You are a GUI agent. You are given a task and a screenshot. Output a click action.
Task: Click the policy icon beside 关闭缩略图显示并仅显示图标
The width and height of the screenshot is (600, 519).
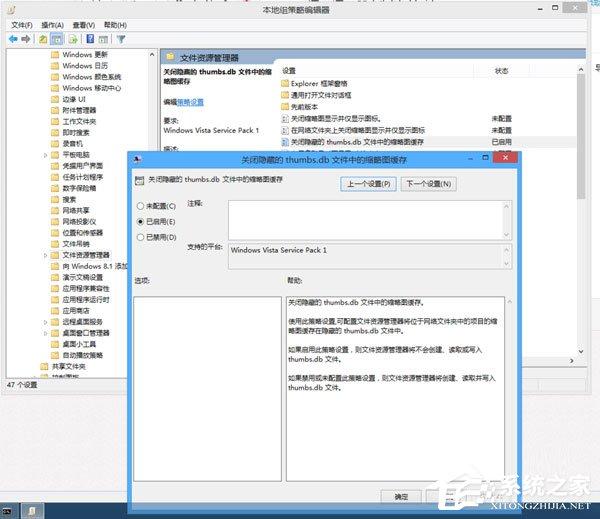(x=285, y=119)
